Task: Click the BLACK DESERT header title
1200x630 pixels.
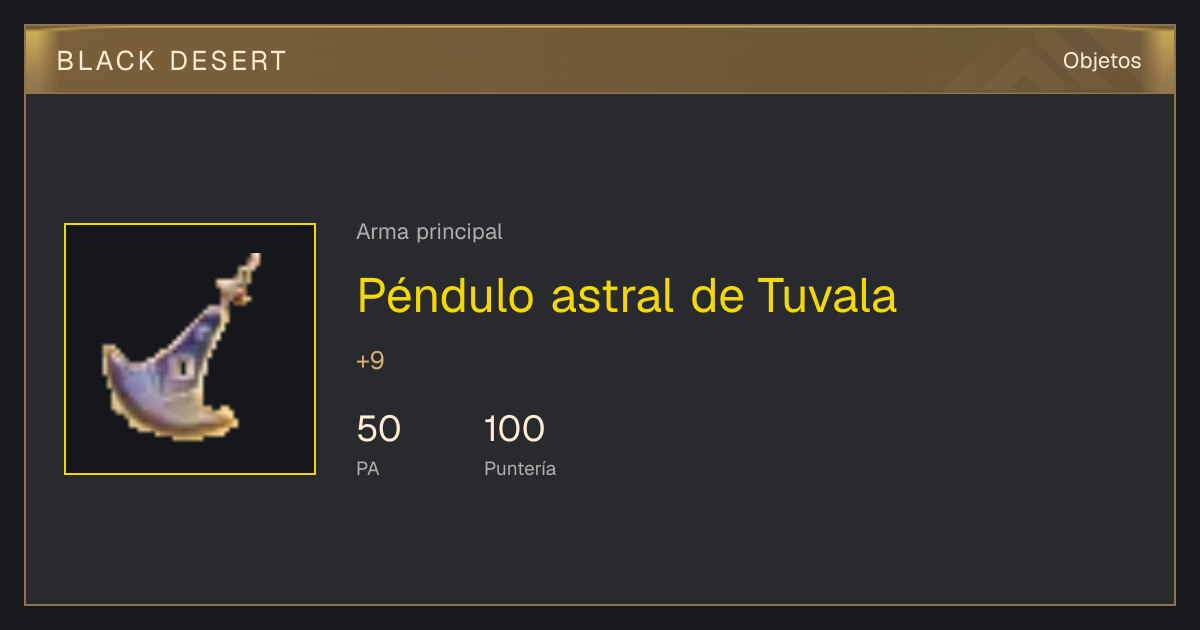Action: click(172, 61)
